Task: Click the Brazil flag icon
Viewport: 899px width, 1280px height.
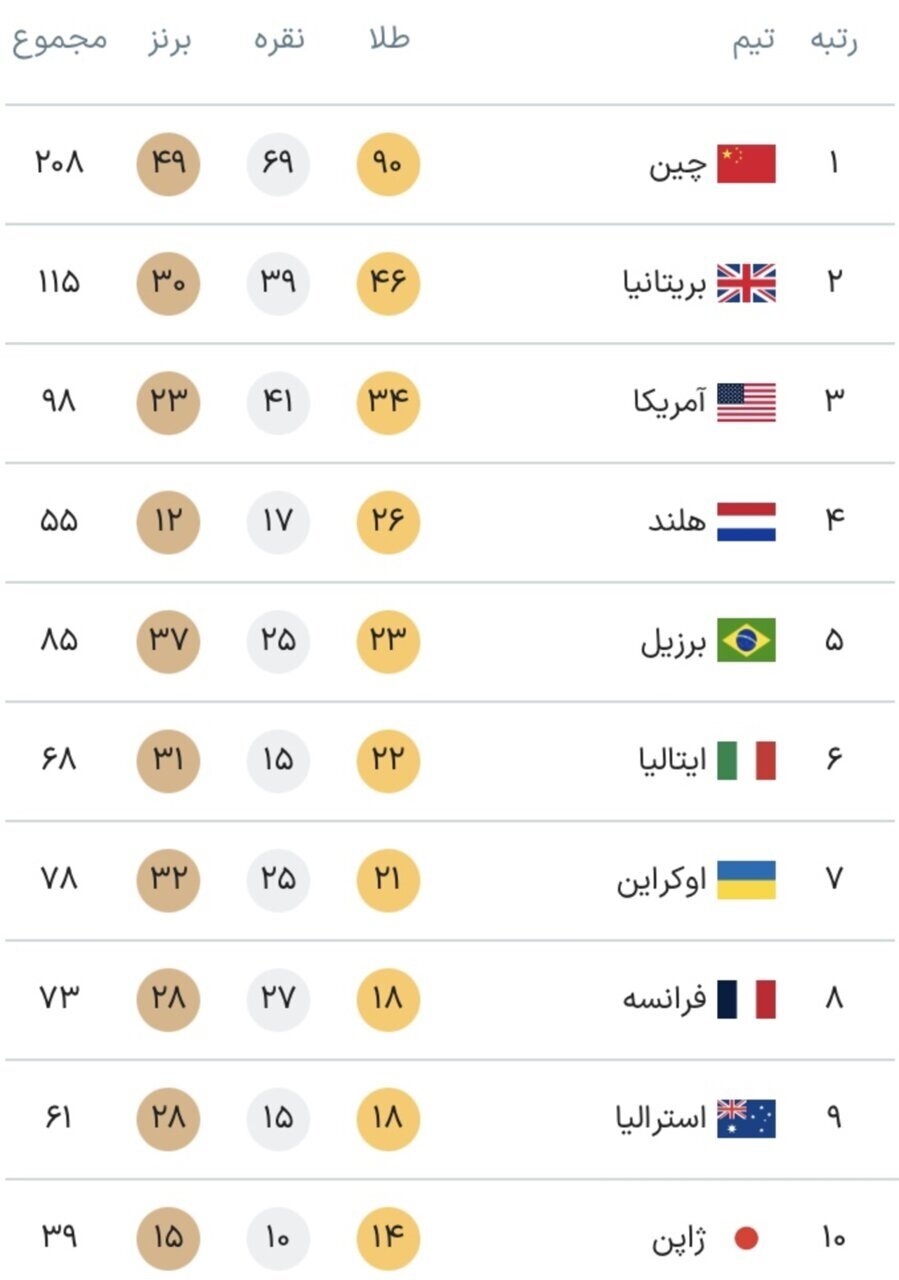Action: pyautogui.click(x=746, y=640)
